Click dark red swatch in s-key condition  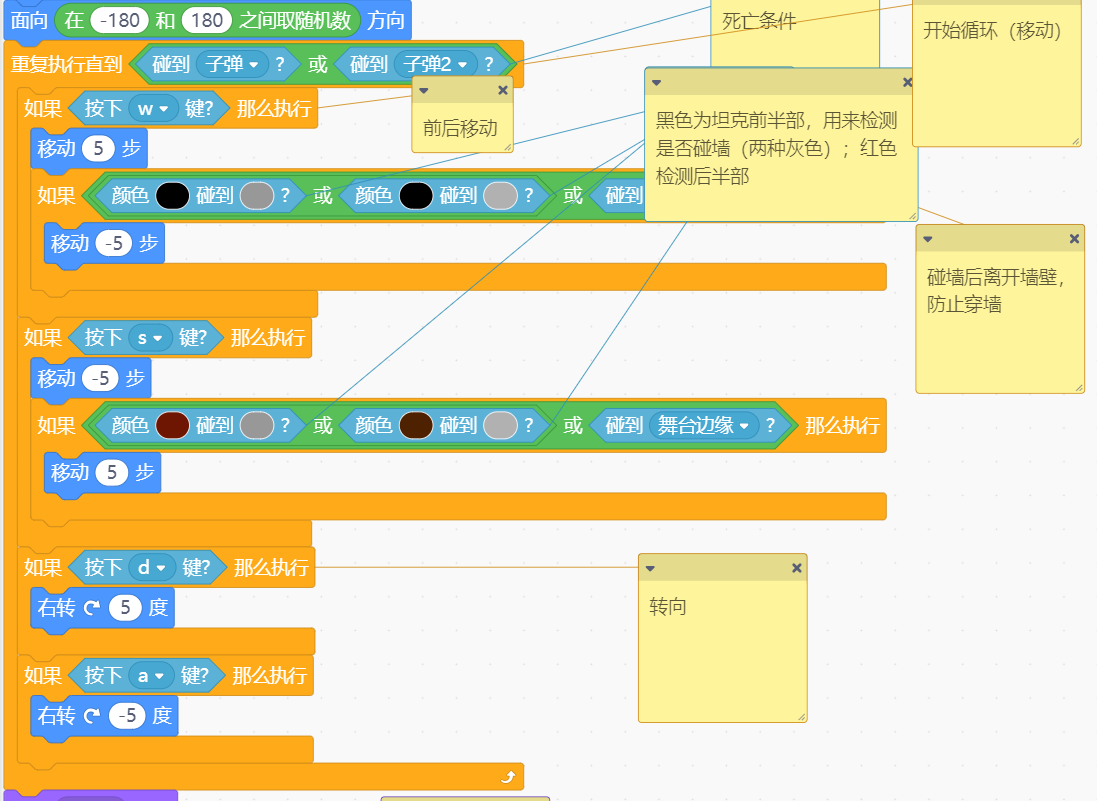172,425
